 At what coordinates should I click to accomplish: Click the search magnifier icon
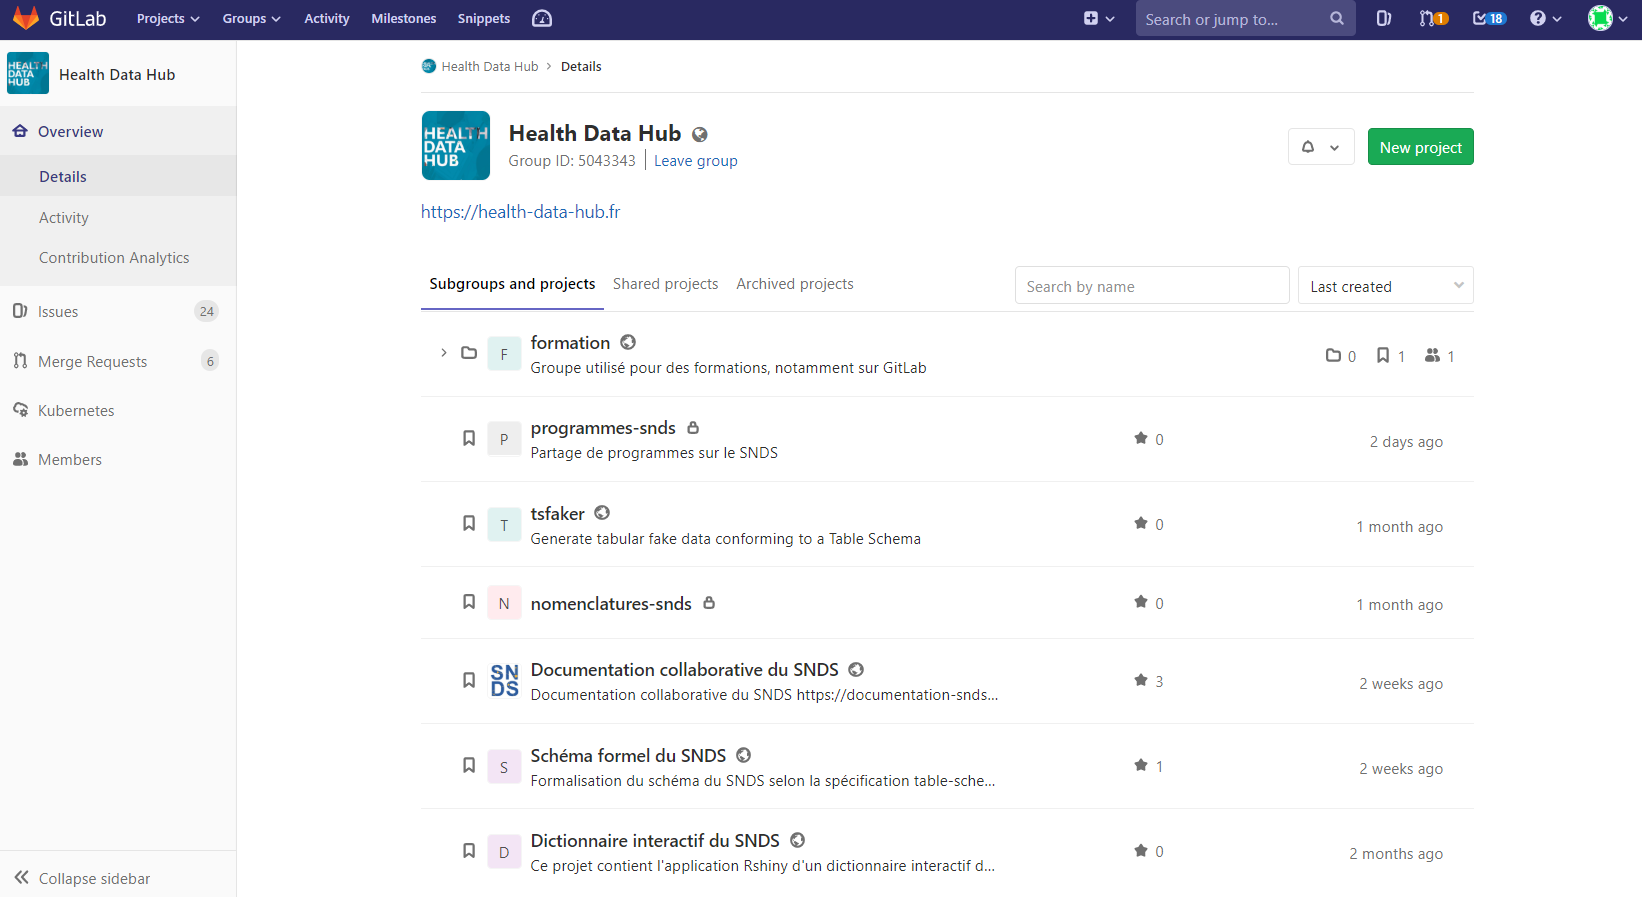(1337, 19)
